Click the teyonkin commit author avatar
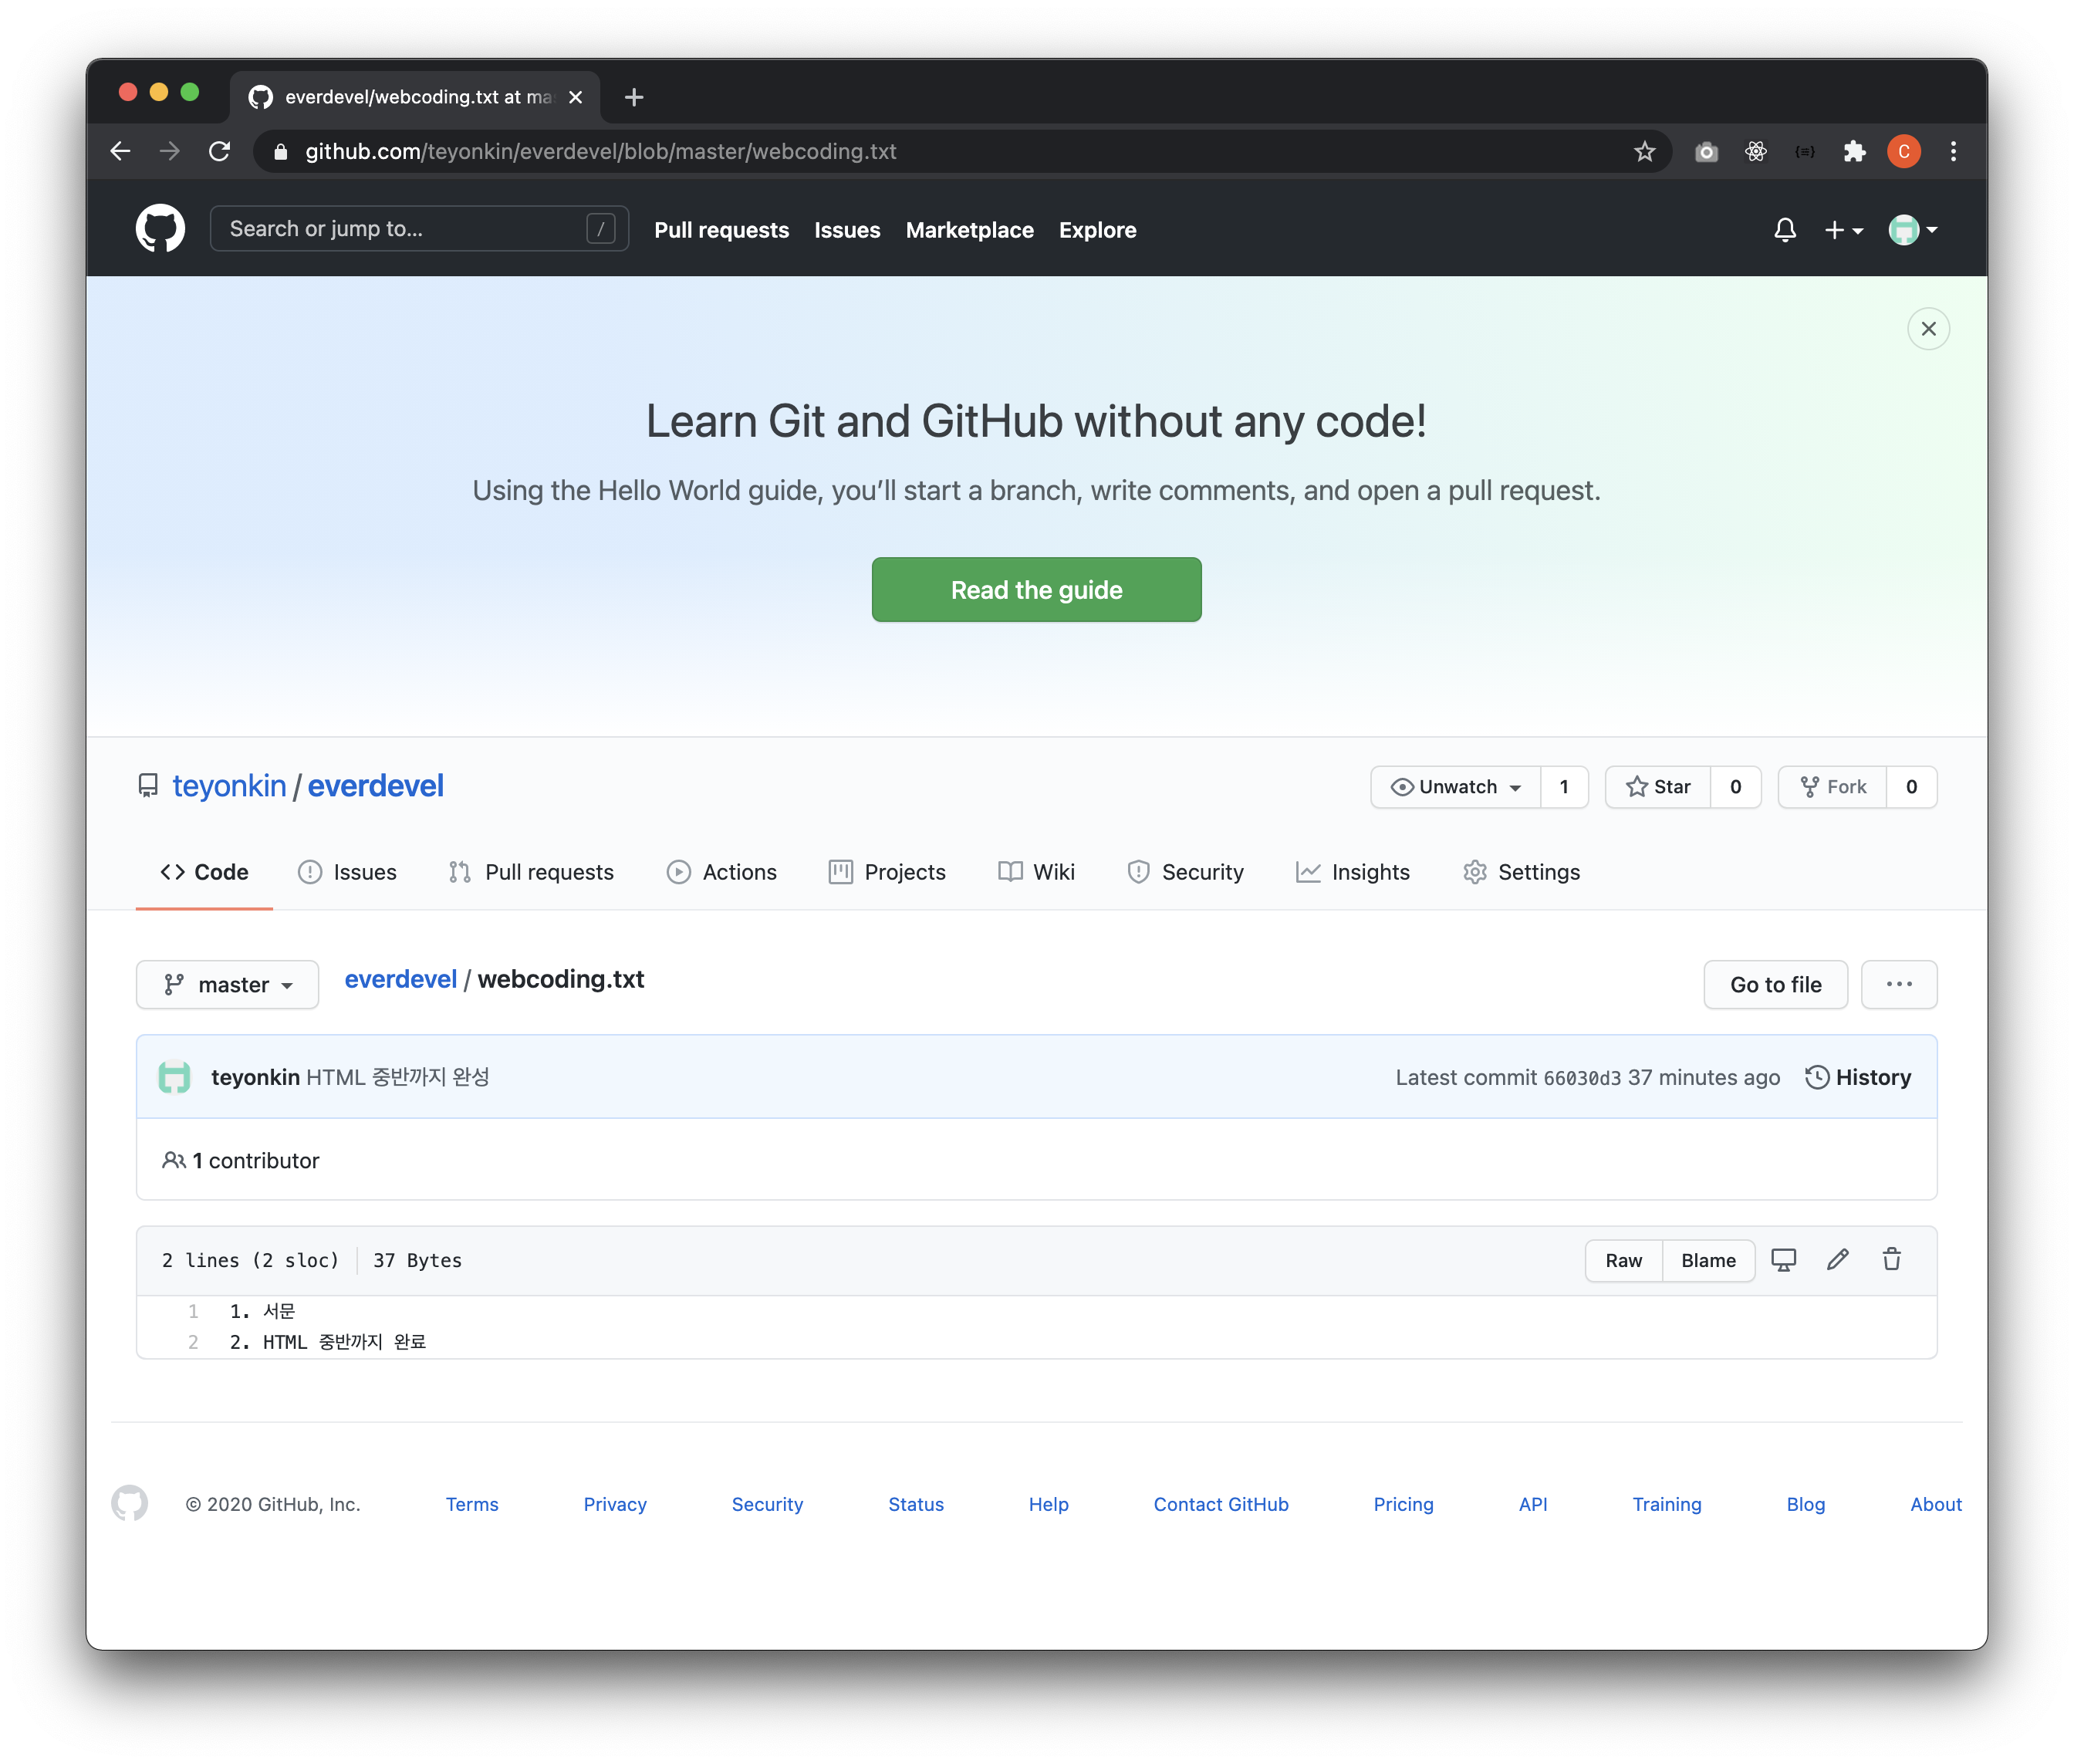This screenshot has height=1764, width=2074. pyautogui.click(x=174, y=1077)
